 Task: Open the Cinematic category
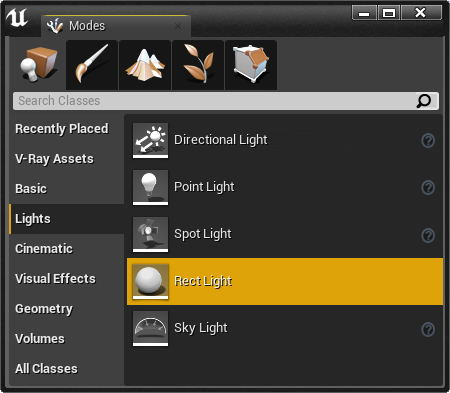tap(44, 249)
